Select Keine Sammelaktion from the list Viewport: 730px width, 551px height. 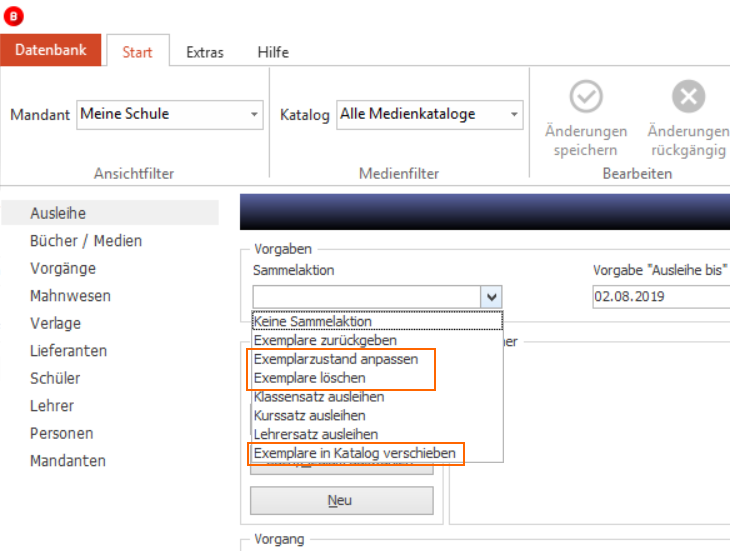pos(378,321)
